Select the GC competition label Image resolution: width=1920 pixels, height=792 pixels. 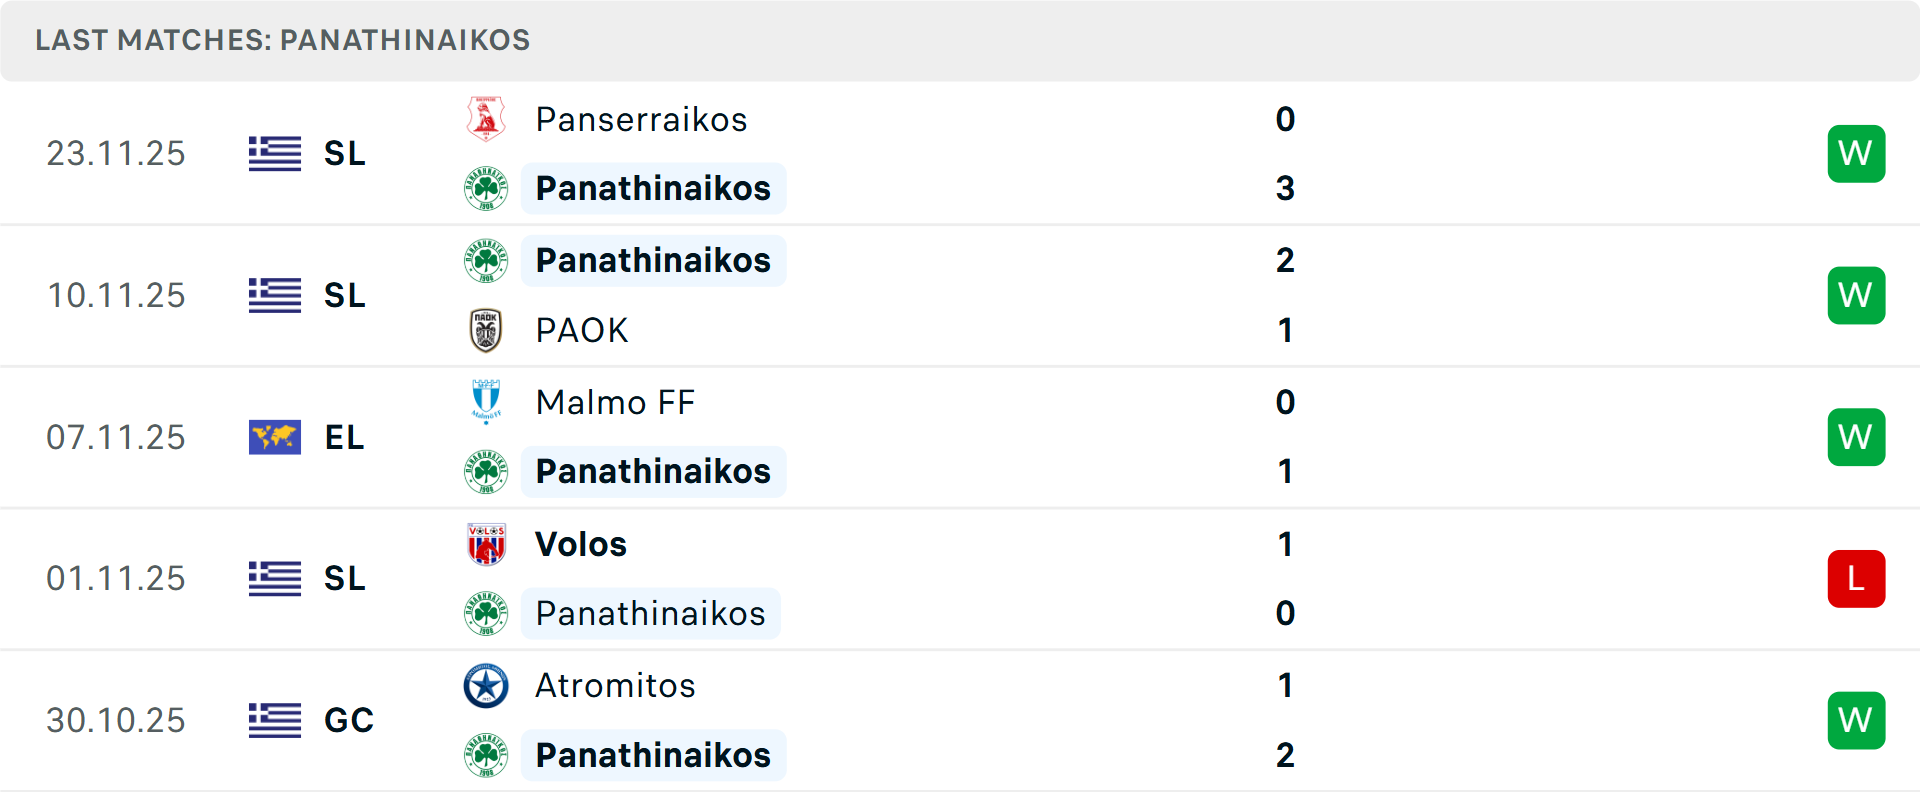click(x=348, y=720)
